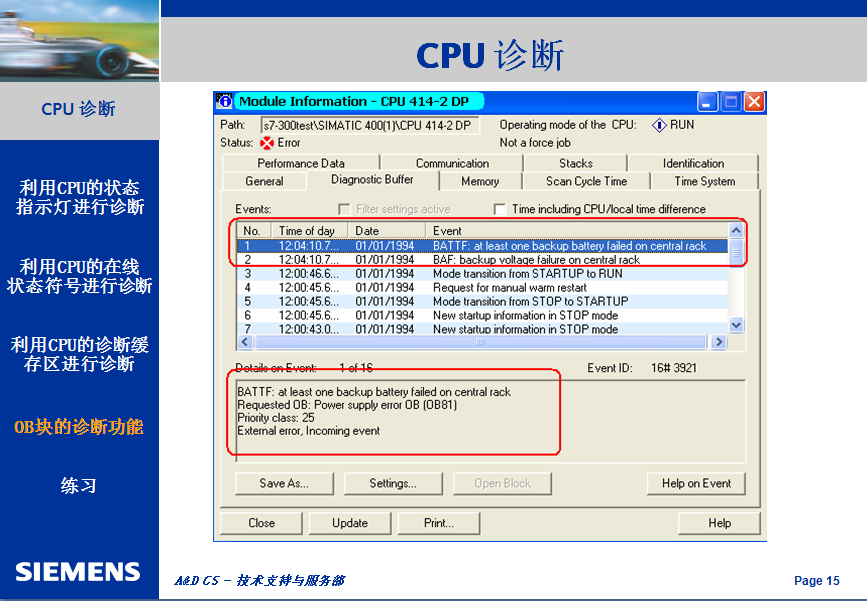Screen dimensions: 867x601
Task: Open the Stacks tab
Action: pos(576,163)
